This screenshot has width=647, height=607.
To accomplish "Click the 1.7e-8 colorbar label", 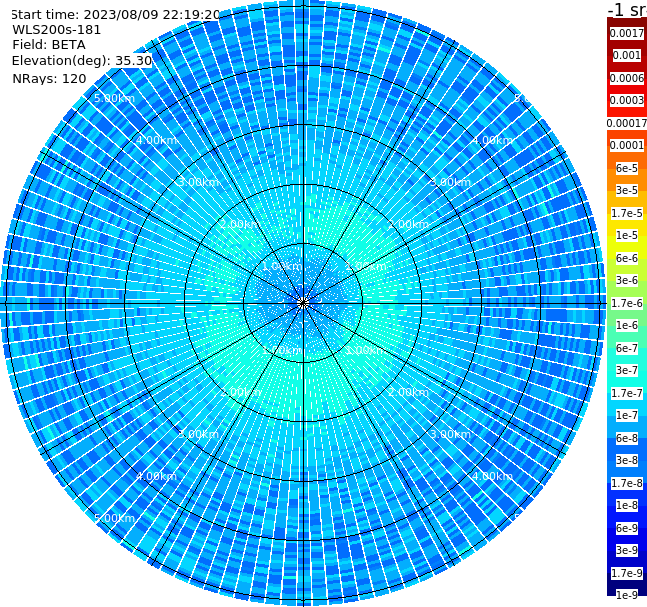I will pos(627,483).
